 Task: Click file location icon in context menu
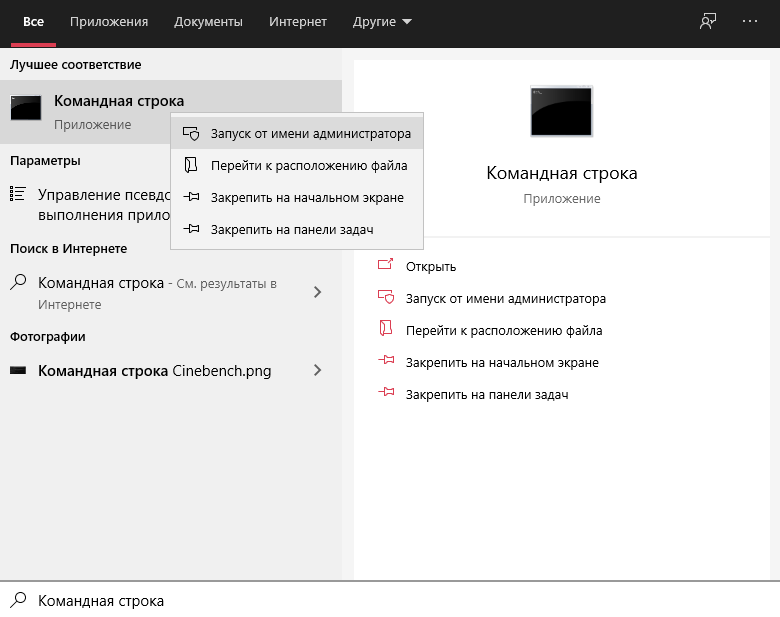click(191, 165)
